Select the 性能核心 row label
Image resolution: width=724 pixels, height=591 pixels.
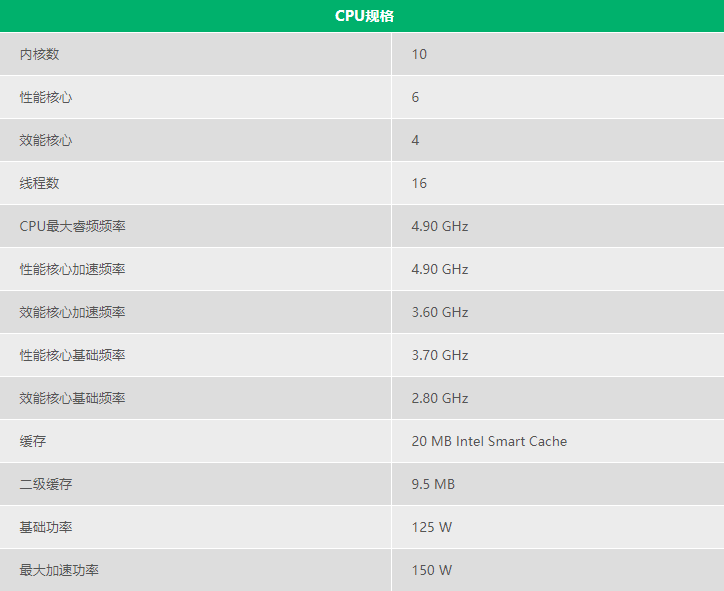[x=46, y=97]
